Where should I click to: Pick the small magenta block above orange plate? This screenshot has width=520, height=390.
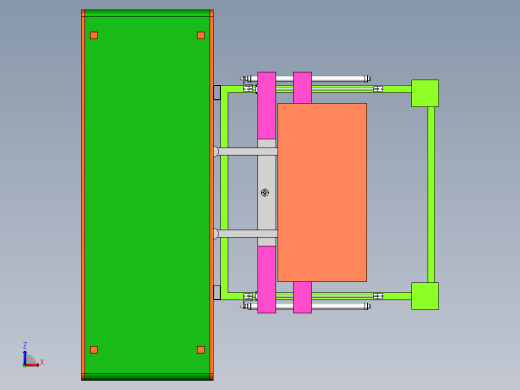(302, 88)
